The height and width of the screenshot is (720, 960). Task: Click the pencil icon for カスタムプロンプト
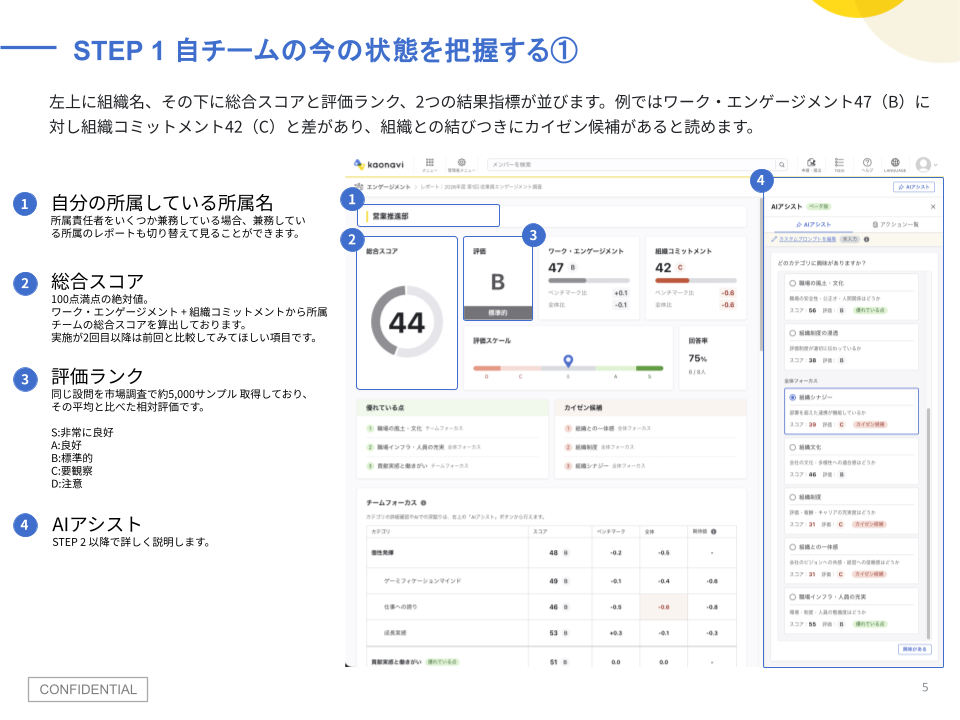tap(774, 239)
